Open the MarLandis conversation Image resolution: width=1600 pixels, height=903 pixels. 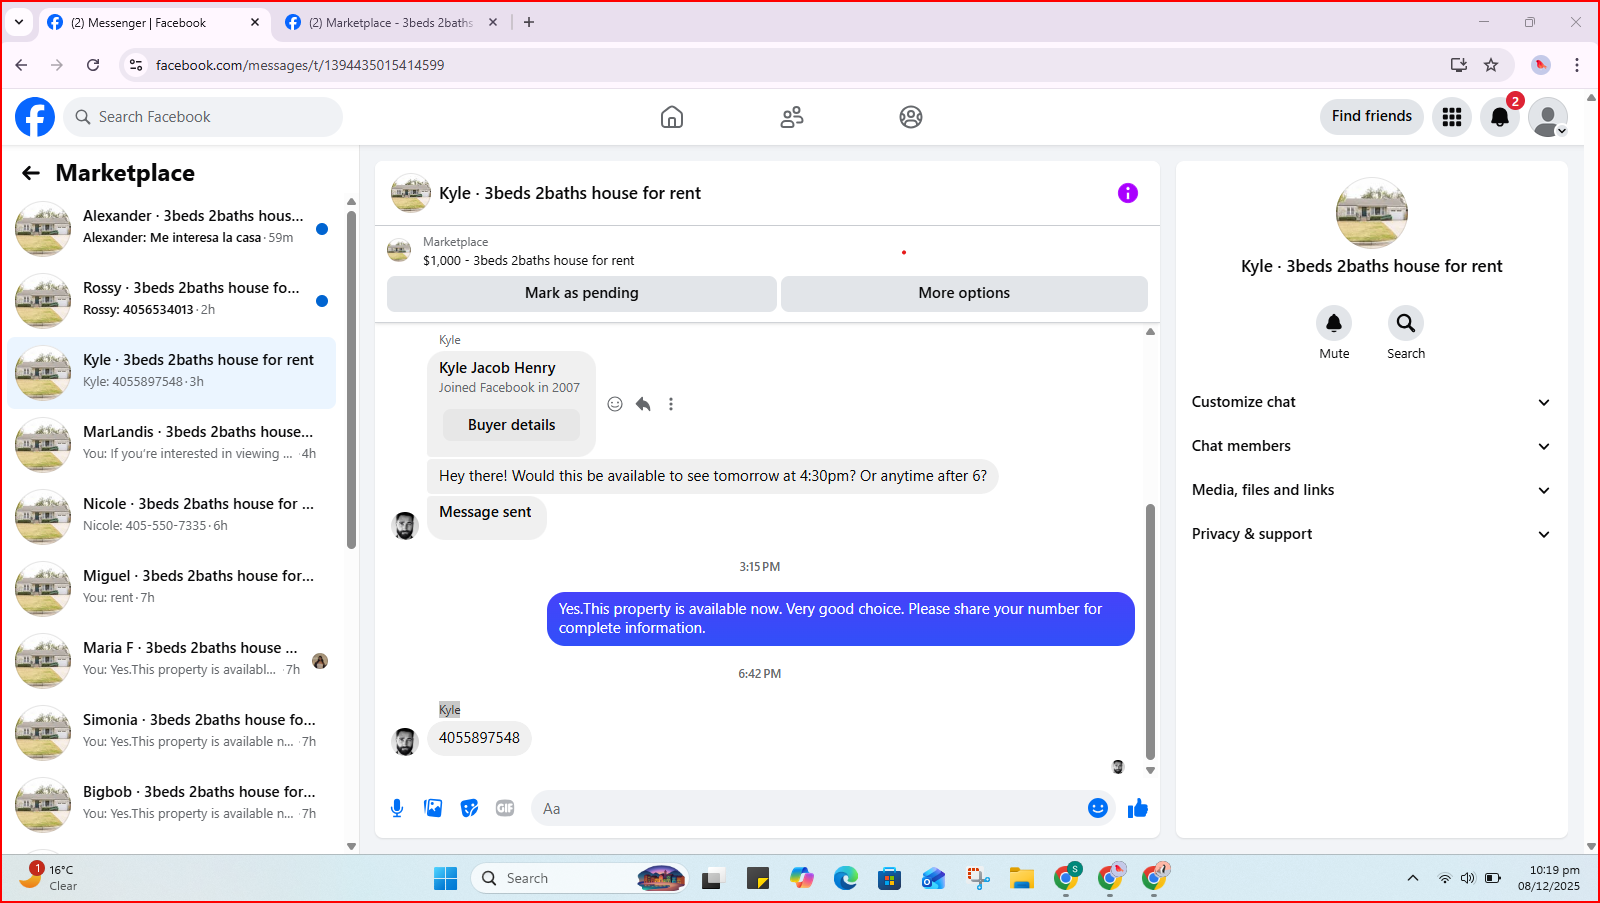pyautogui.click(x=172, y=445)
